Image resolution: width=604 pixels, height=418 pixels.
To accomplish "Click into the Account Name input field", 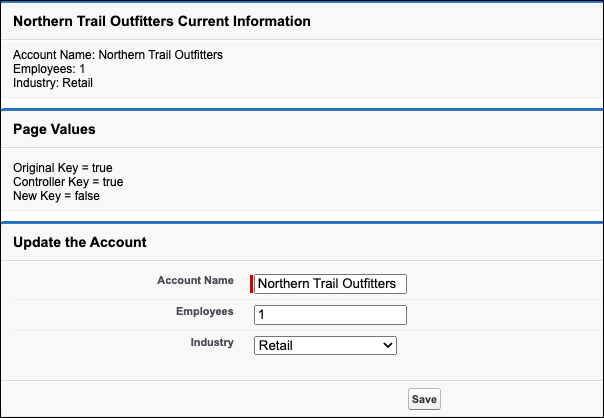I will point(330,284).
